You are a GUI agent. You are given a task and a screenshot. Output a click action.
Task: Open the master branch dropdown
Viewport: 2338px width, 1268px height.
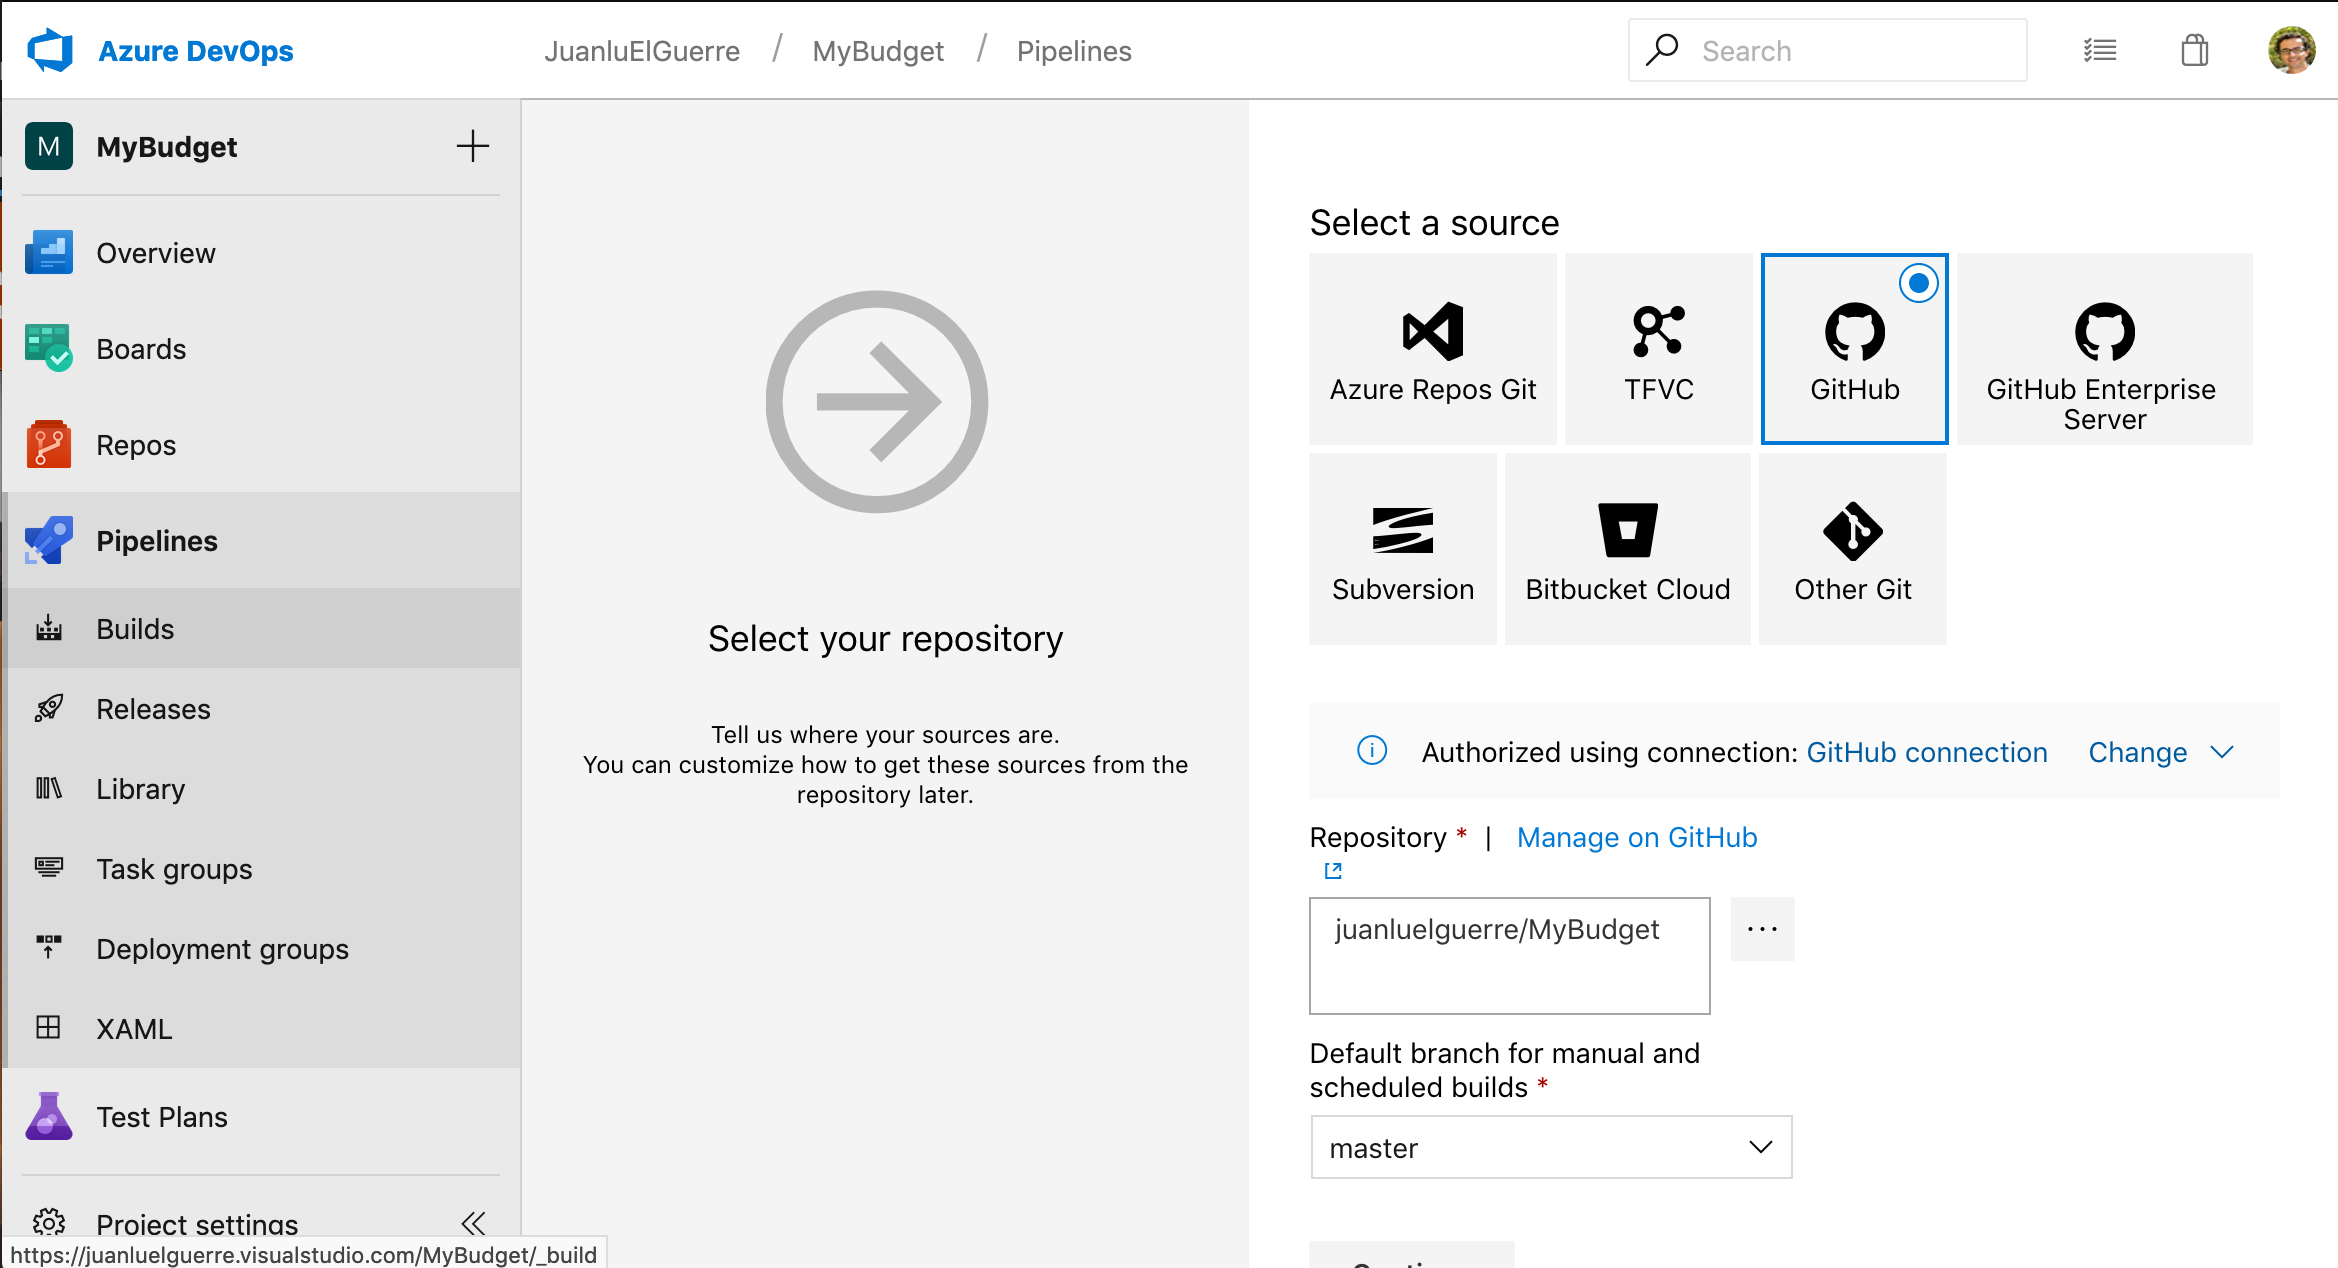point(1550,1147)
